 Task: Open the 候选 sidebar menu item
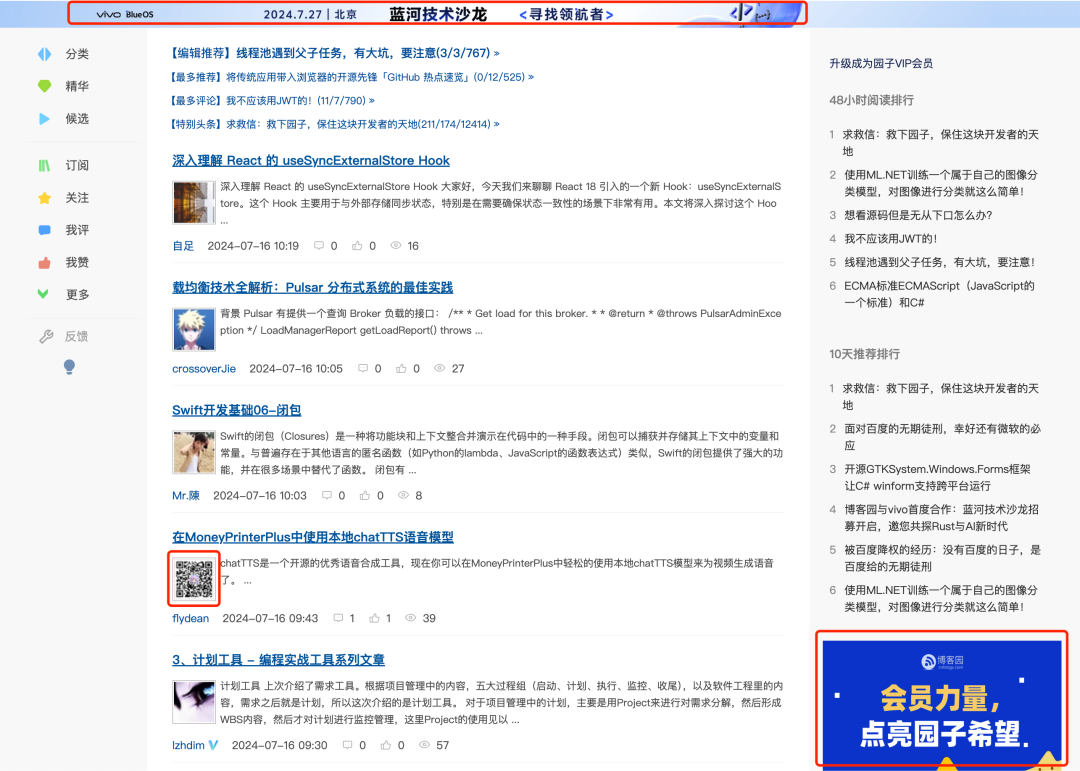click(x=77, y=119)
